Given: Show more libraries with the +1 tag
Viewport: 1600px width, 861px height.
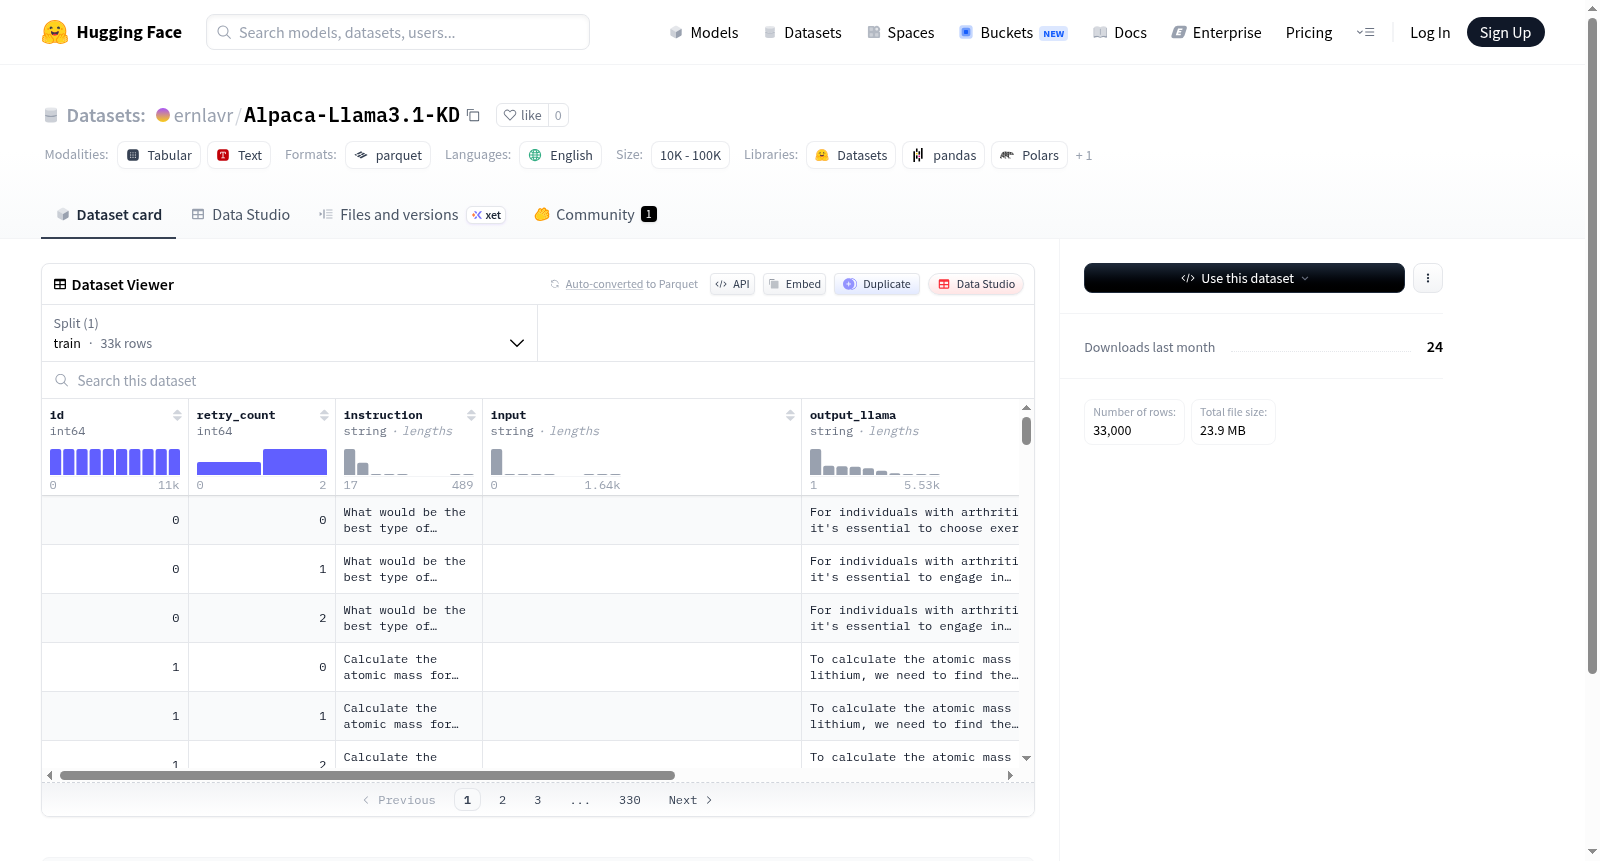Looking at the screenshot, I should coord(1084,155).
